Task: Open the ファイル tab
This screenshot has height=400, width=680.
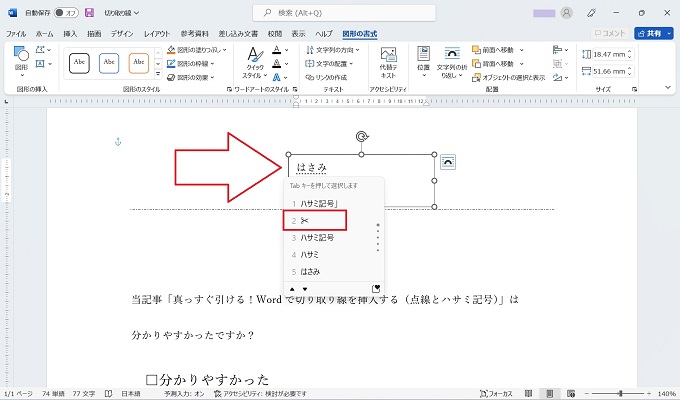Action: tap(16, 33)
